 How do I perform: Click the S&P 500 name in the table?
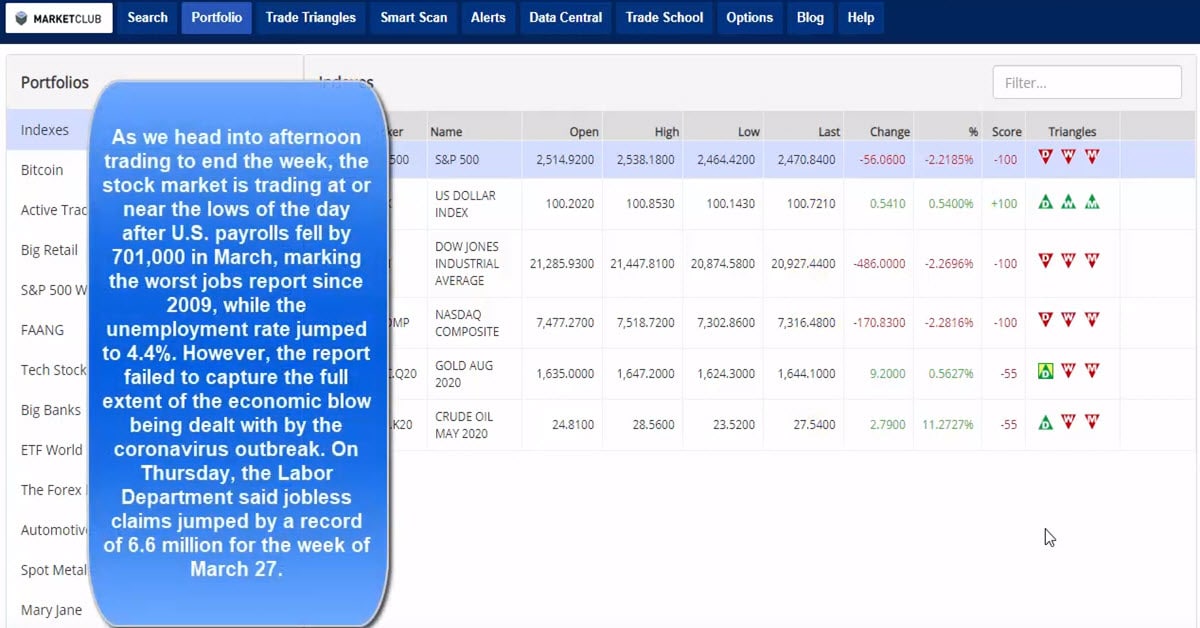coord(458,159)
